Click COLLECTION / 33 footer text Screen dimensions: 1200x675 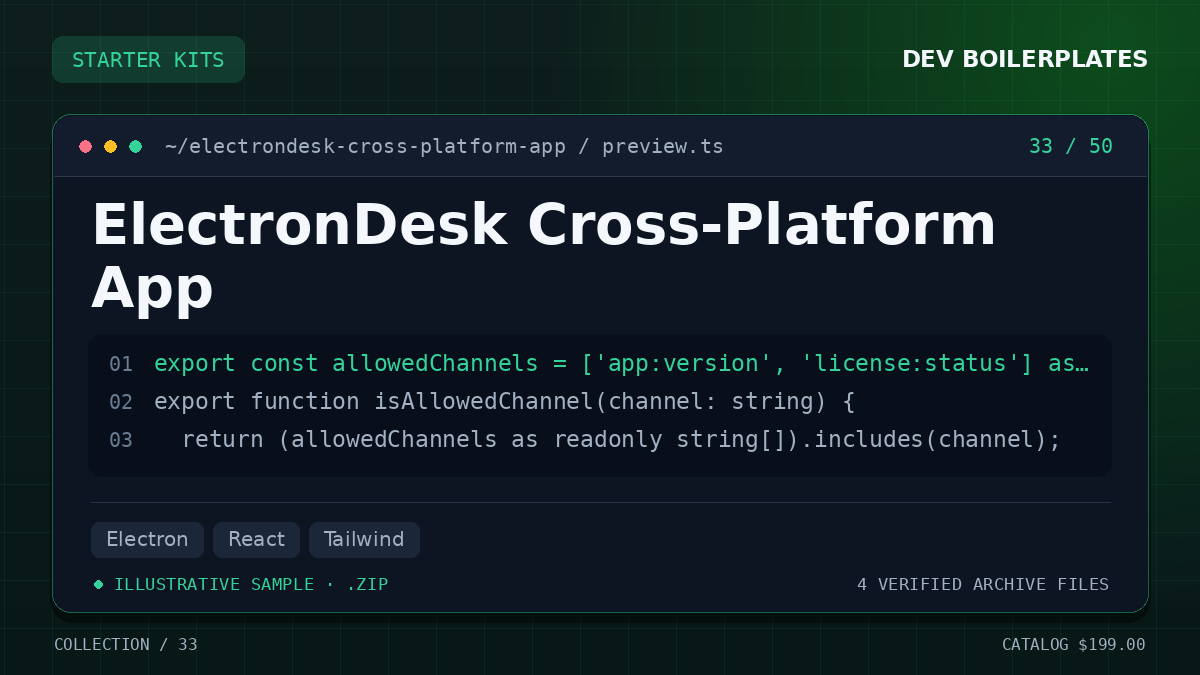(126, 645)
